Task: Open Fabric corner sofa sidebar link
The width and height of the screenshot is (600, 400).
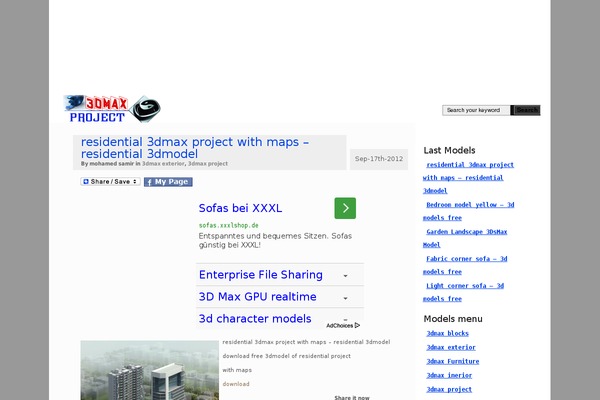Action: 465,265
